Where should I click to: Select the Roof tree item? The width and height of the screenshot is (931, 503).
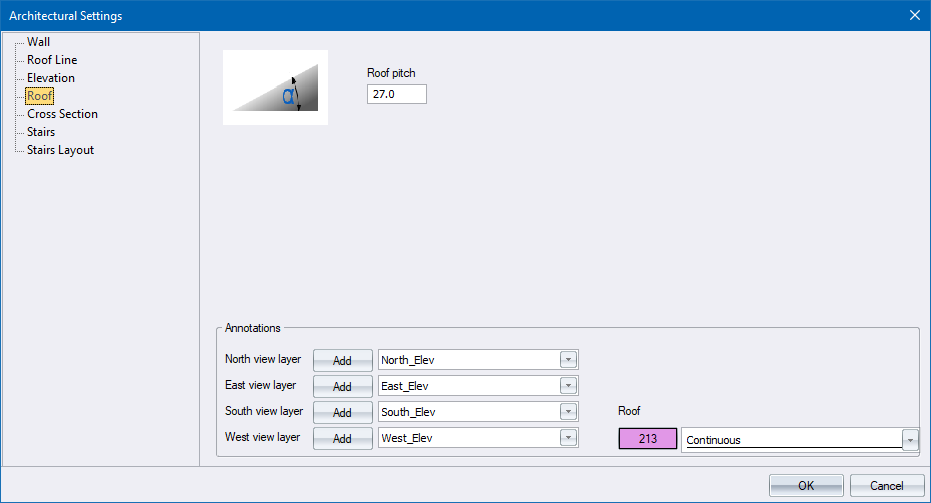click(x=40, y=96)
